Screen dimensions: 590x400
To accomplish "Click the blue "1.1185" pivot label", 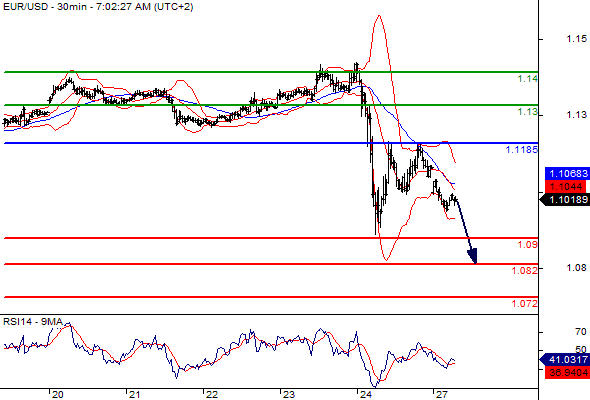I will pos(522,150).
